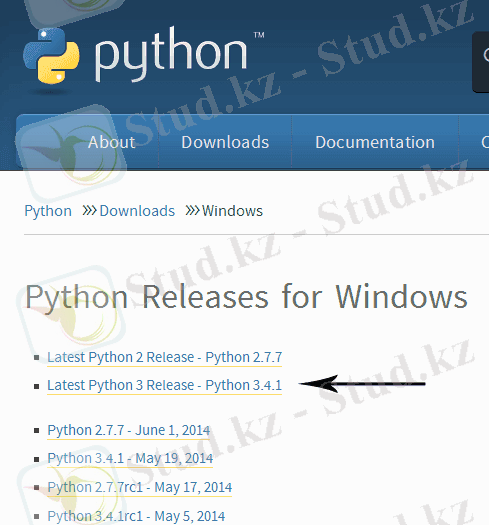Open the Documentation menu
The height and width of the screenshot is (525, 489).
click(375, 142)
